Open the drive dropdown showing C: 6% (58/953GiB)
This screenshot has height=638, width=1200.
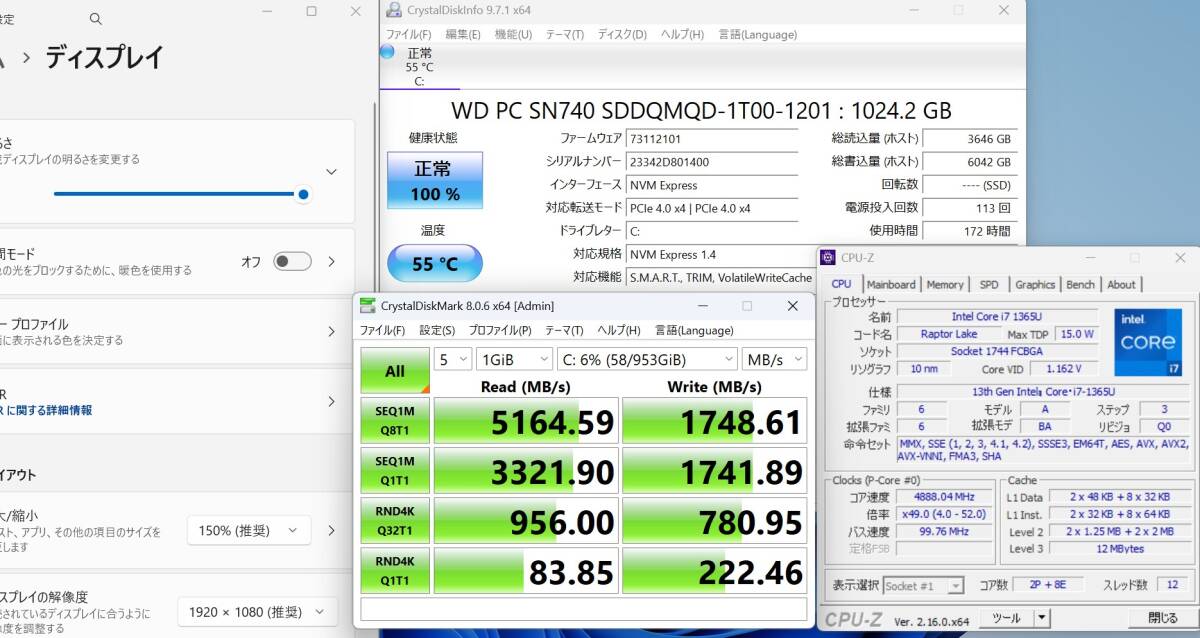coord(647,359)
